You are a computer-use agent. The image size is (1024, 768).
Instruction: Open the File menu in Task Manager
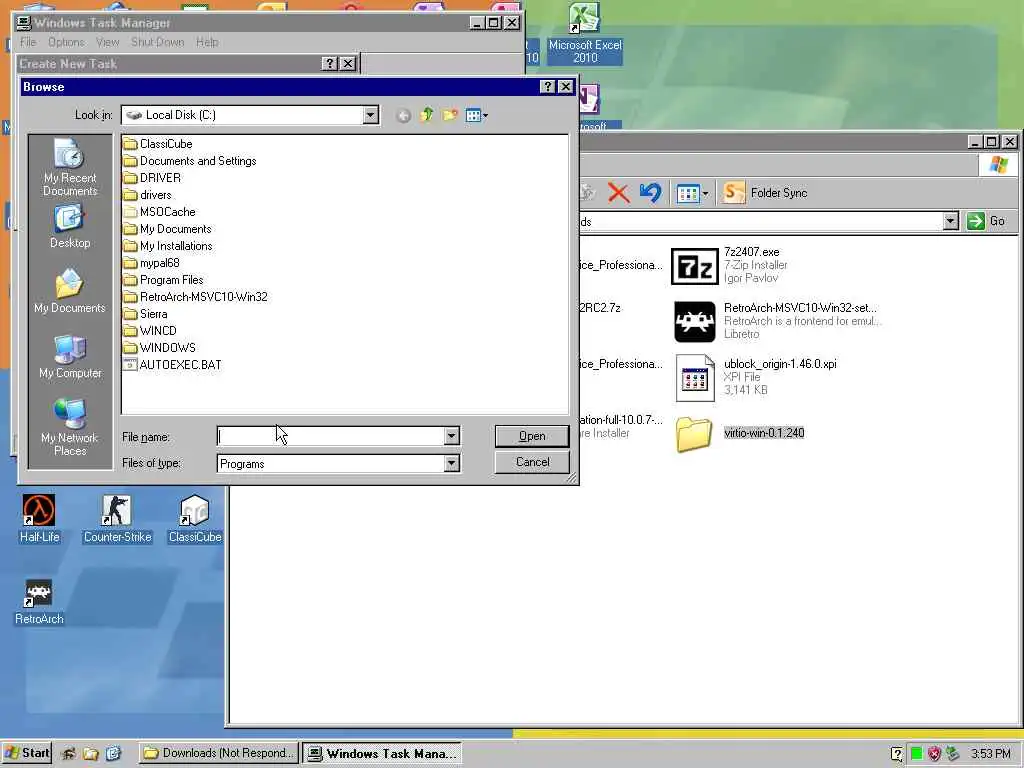coord(28,42)
